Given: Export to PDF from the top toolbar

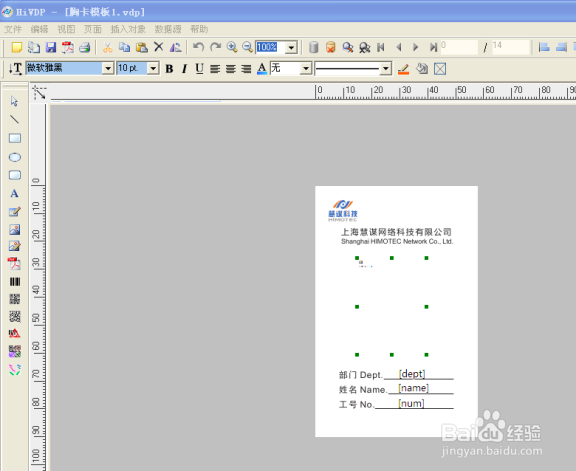Looking at the screenshot, I should pos(68,47).
